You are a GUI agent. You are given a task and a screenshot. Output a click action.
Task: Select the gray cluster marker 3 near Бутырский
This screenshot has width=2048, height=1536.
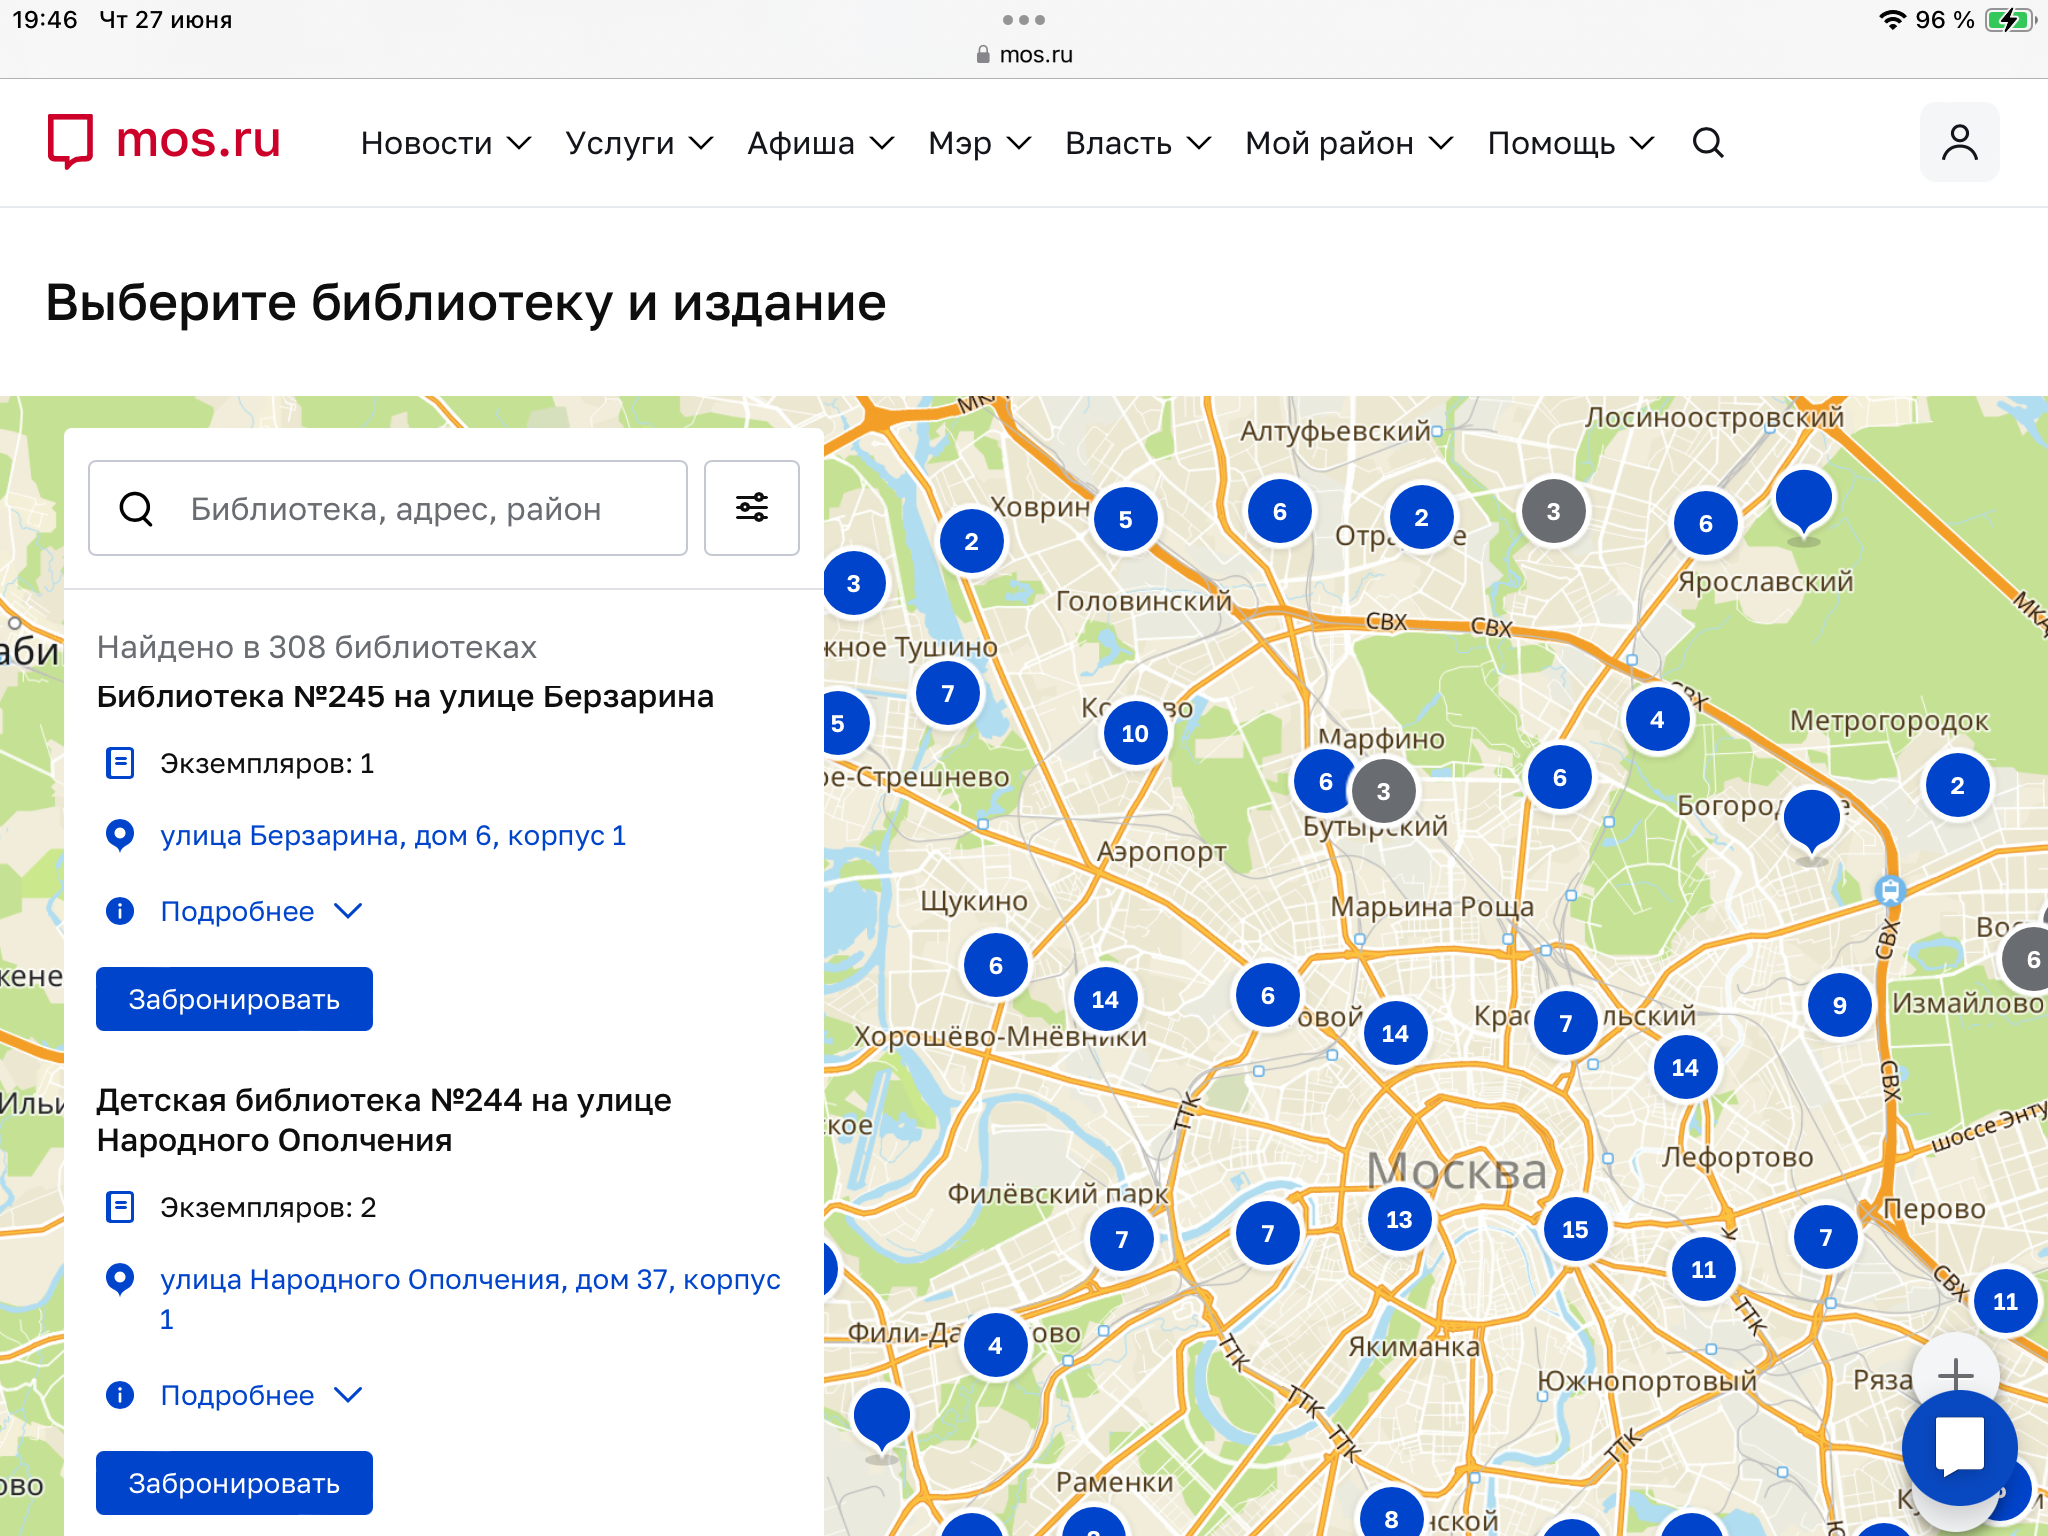[x=1384, y=792]
